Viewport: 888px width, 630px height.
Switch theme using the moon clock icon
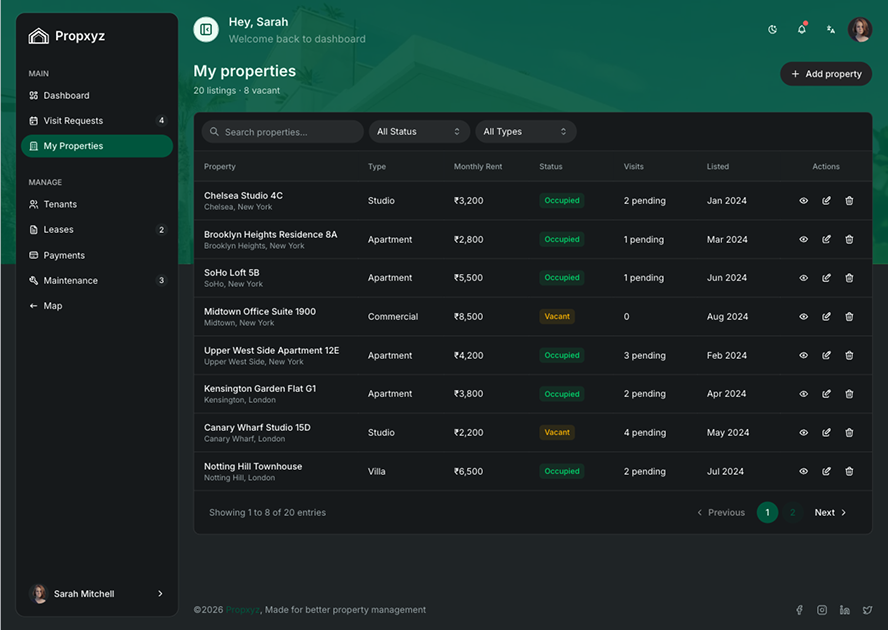point(772,29)
